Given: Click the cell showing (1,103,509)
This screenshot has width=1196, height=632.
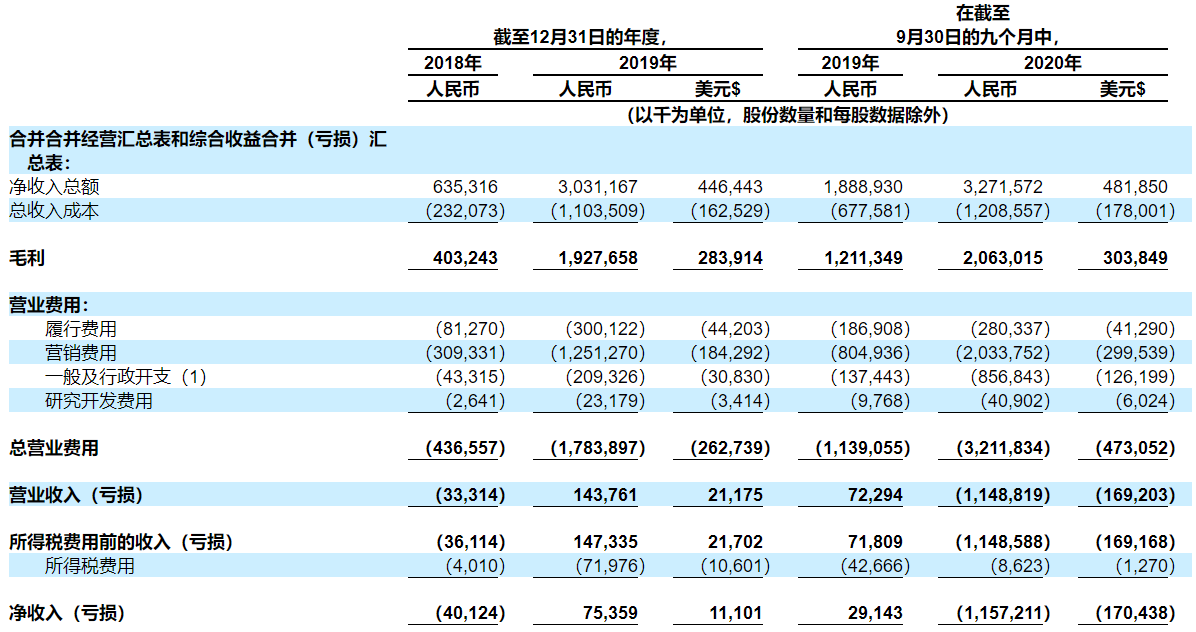Looking at the screenshot, I should (598, 210).
